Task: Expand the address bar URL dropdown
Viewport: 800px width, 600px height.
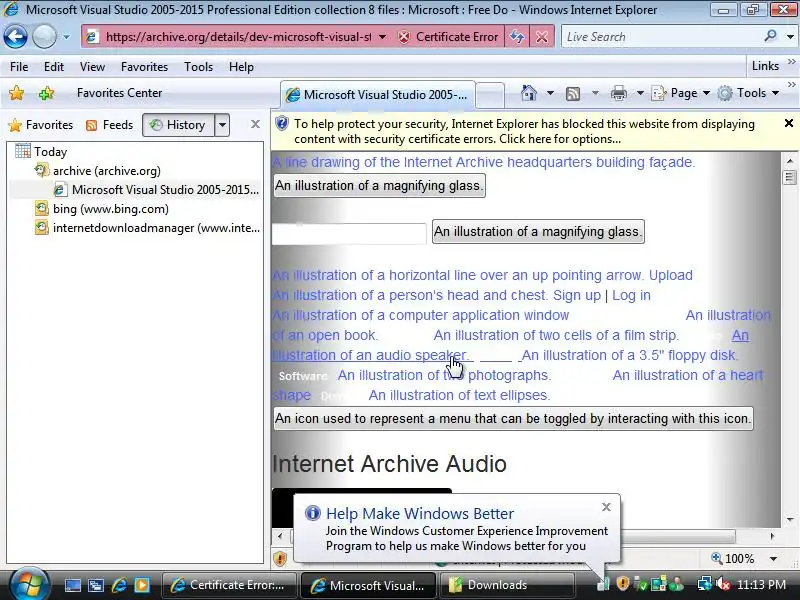Action: click(382, 37)
